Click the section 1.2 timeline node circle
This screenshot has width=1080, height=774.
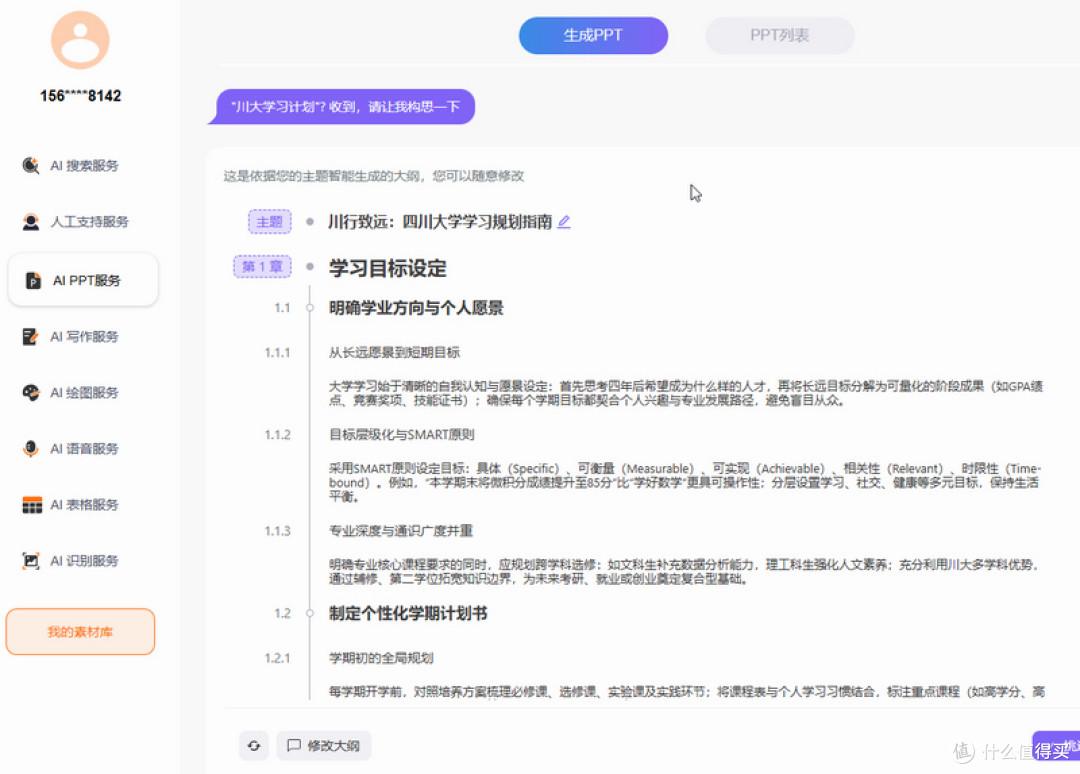310,614
